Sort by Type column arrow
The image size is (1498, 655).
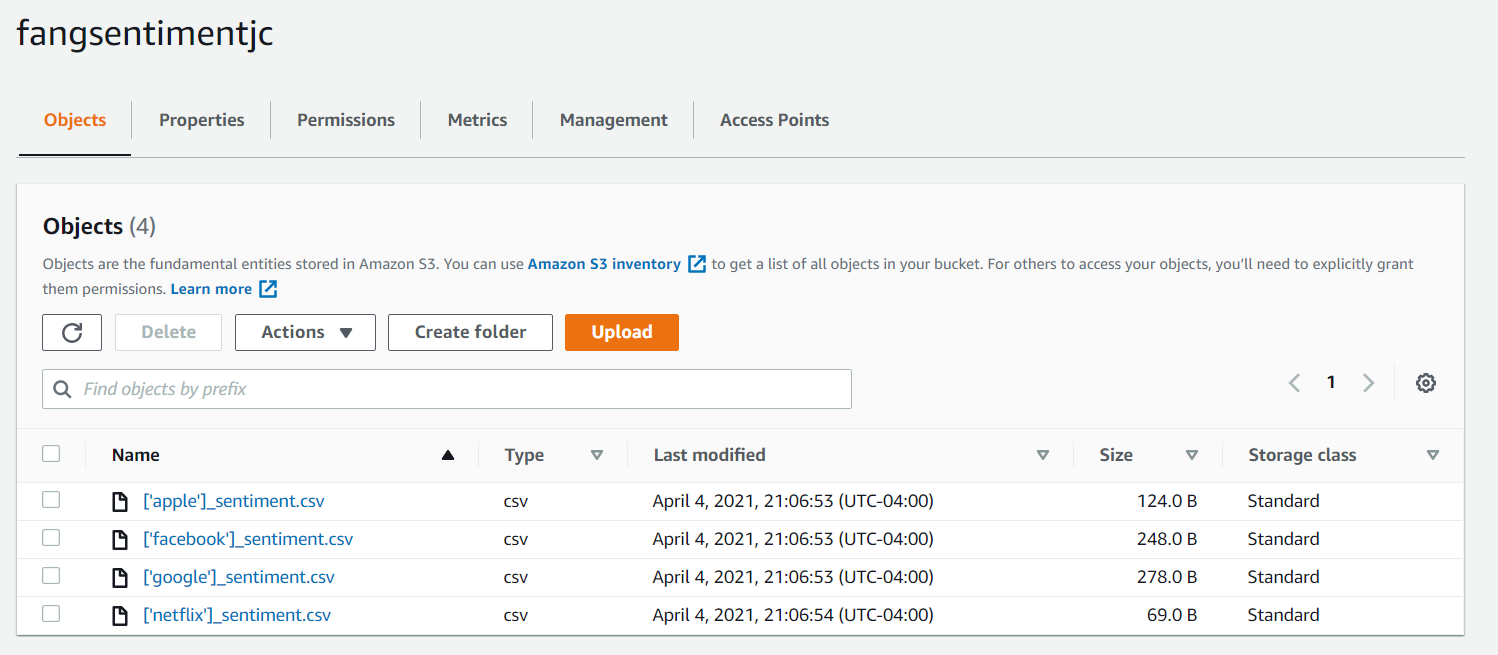(x=597, y=455)
